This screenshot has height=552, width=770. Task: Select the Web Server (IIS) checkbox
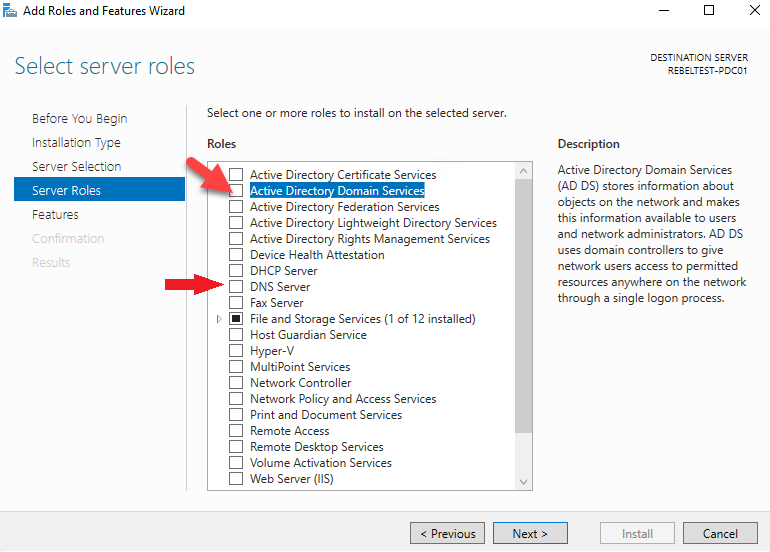[236, 479]
